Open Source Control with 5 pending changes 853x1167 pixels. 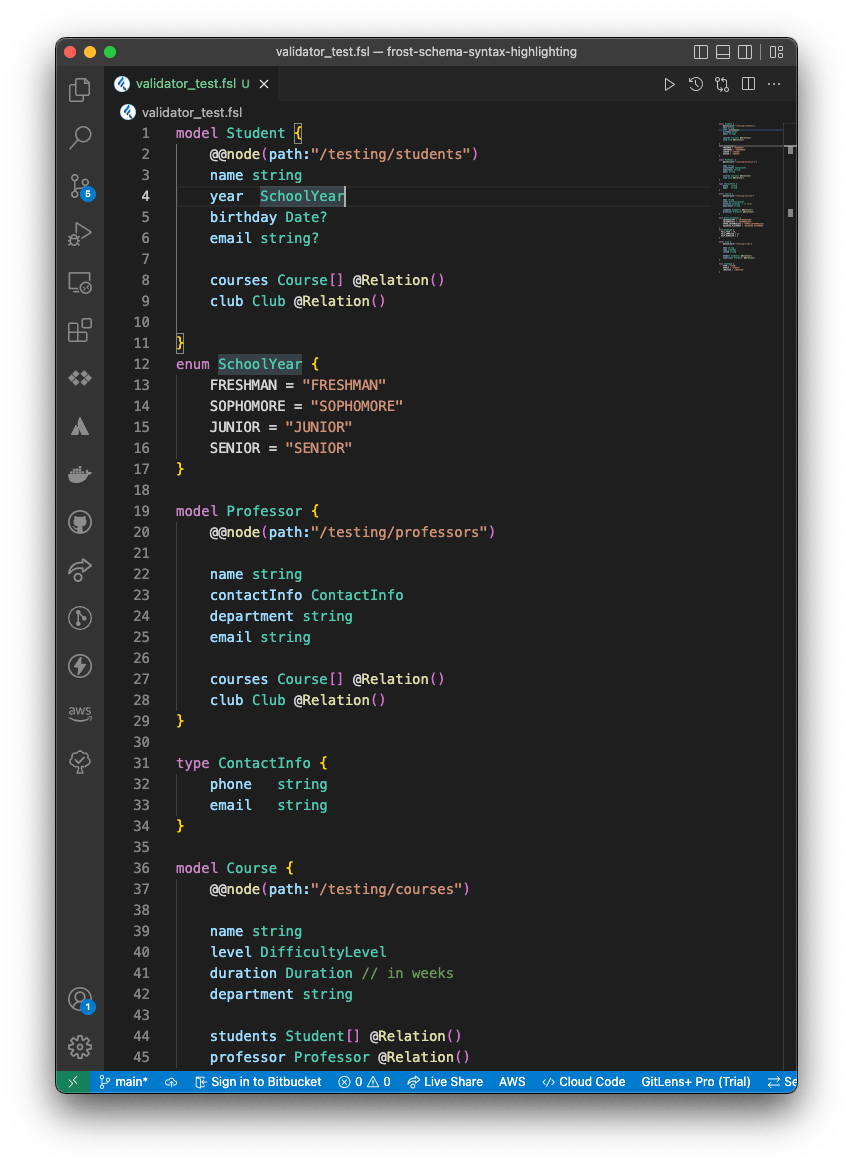pos(80,186)
